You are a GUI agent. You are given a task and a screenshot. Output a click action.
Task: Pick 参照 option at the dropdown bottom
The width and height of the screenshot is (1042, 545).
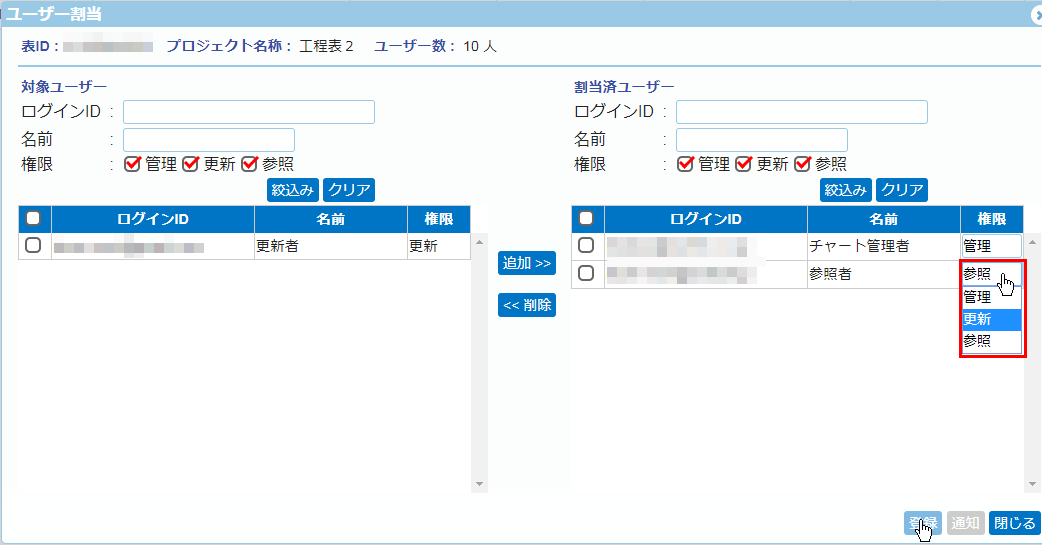pyautogui.click(x=990, y=341)
